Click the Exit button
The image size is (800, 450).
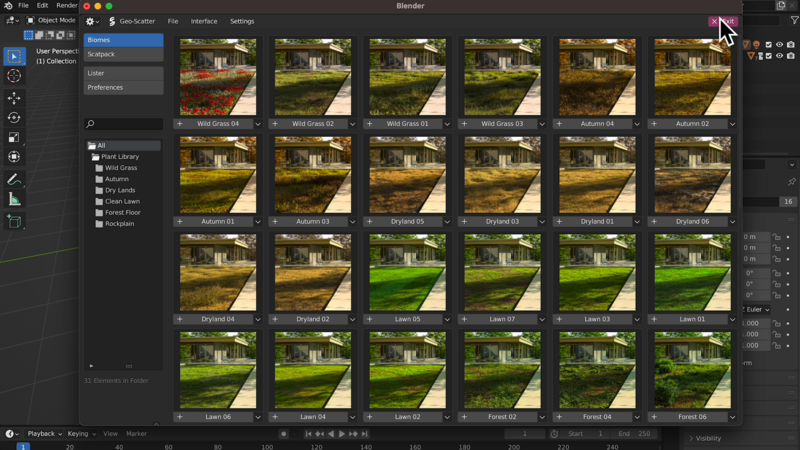pyautogui.click(x=723, y=21)
